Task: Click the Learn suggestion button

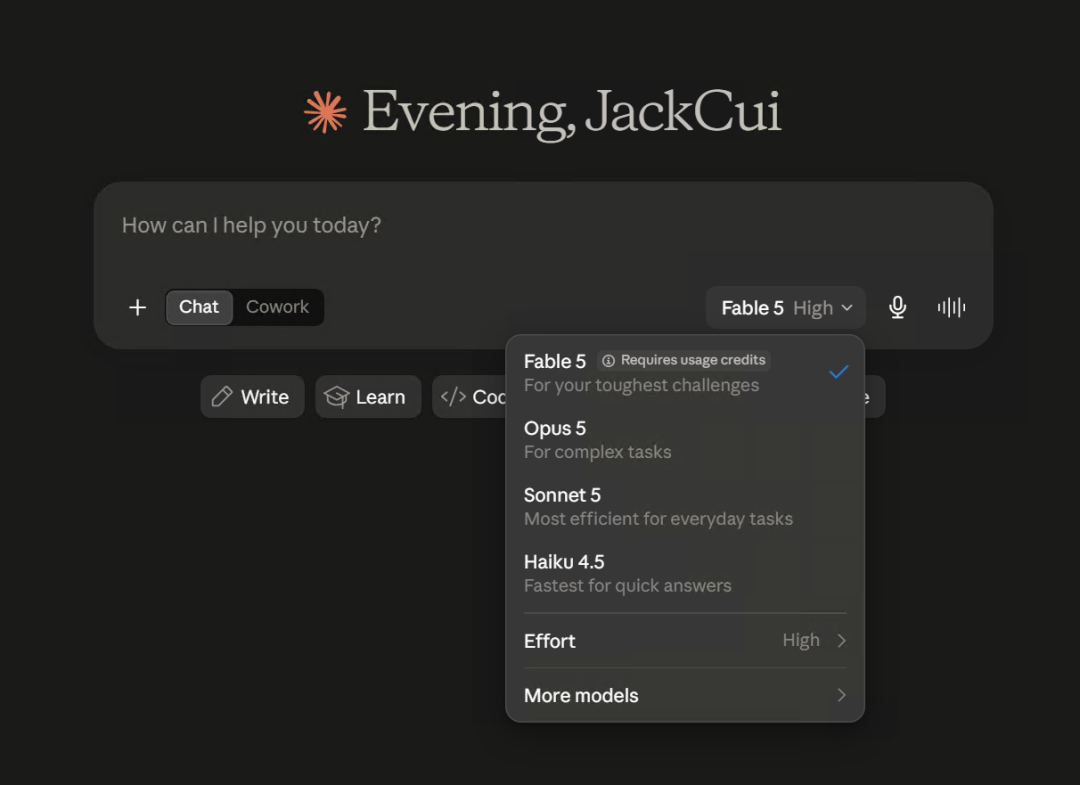Action: [x=368, y=397]
